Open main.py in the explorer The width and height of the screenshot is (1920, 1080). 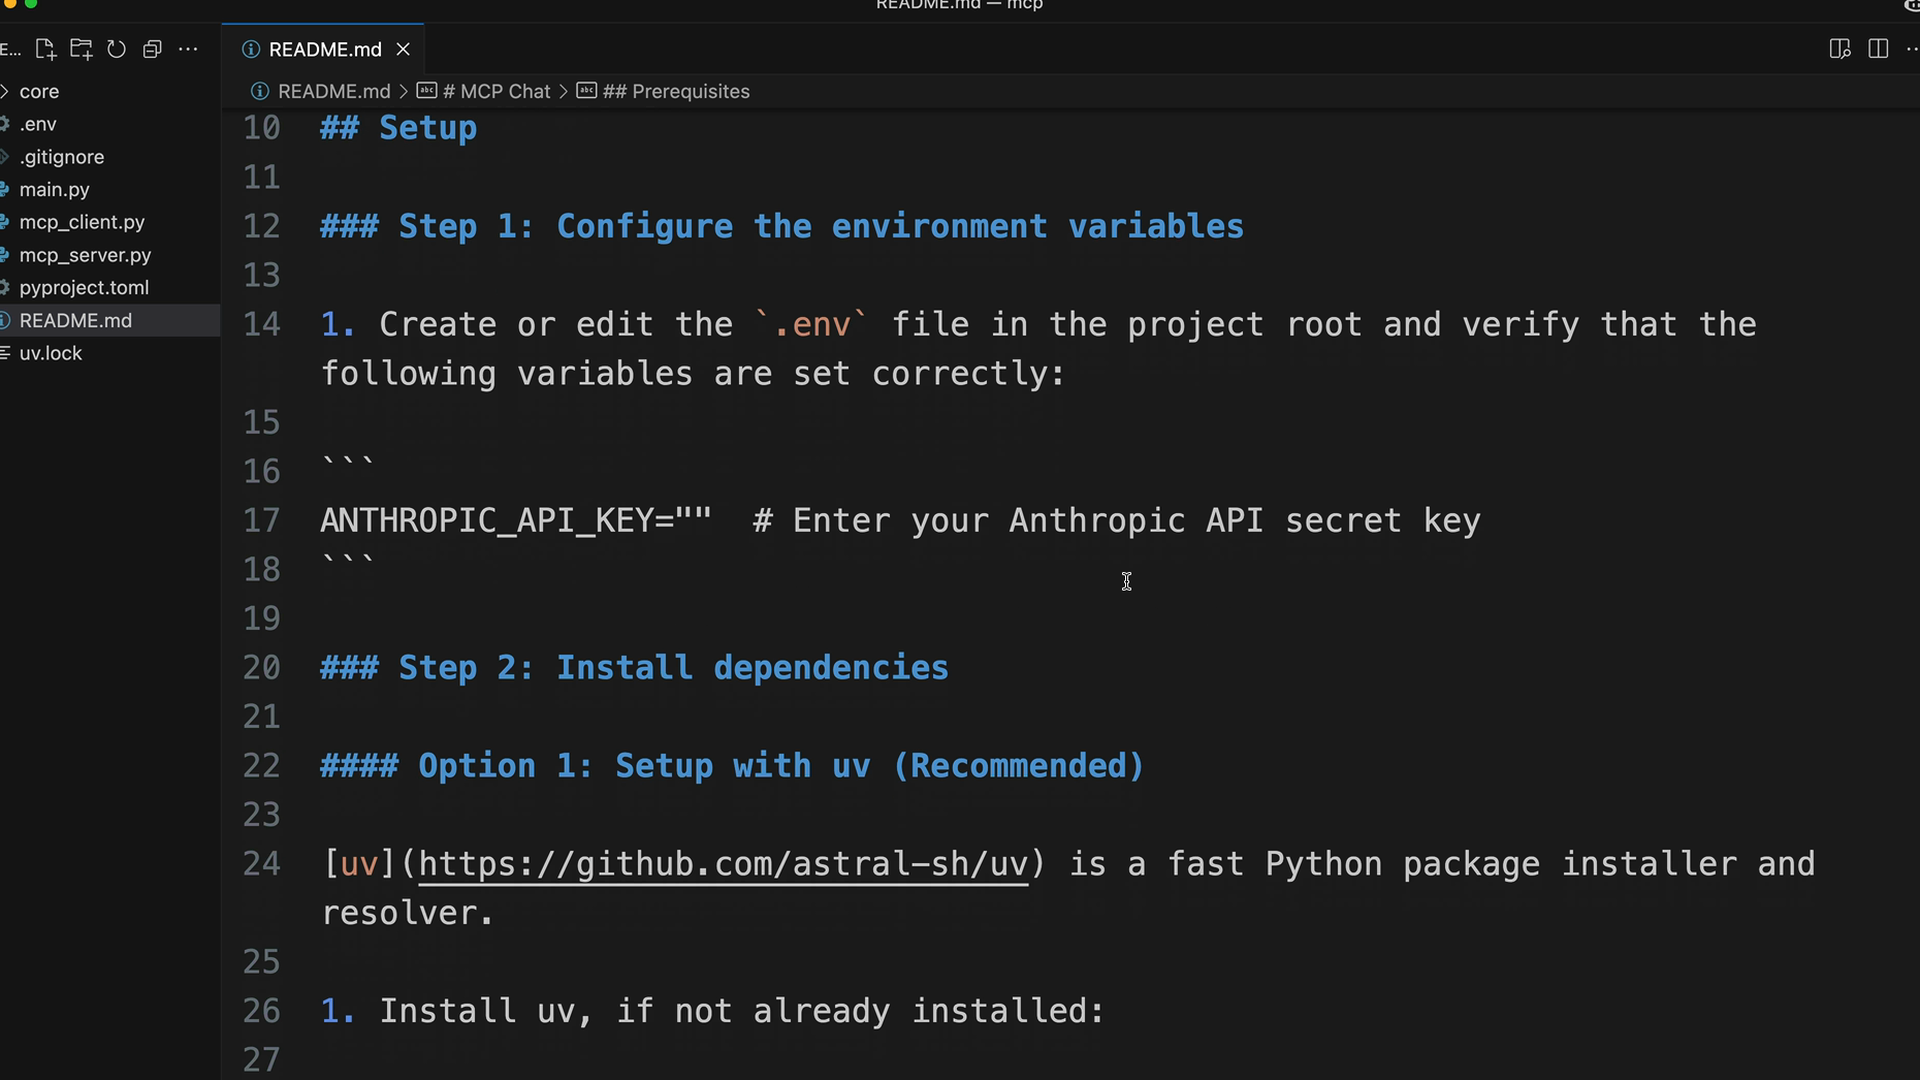click(110, 189)
